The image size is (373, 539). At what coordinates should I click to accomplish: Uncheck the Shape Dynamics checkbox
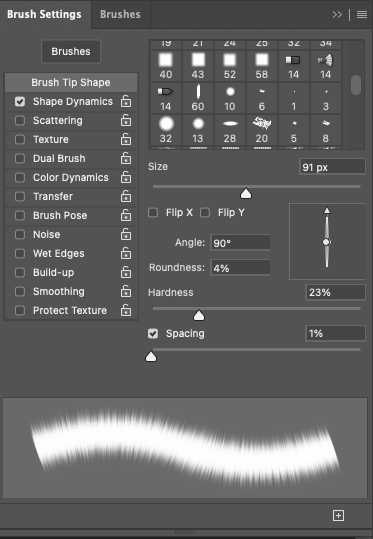20,101
